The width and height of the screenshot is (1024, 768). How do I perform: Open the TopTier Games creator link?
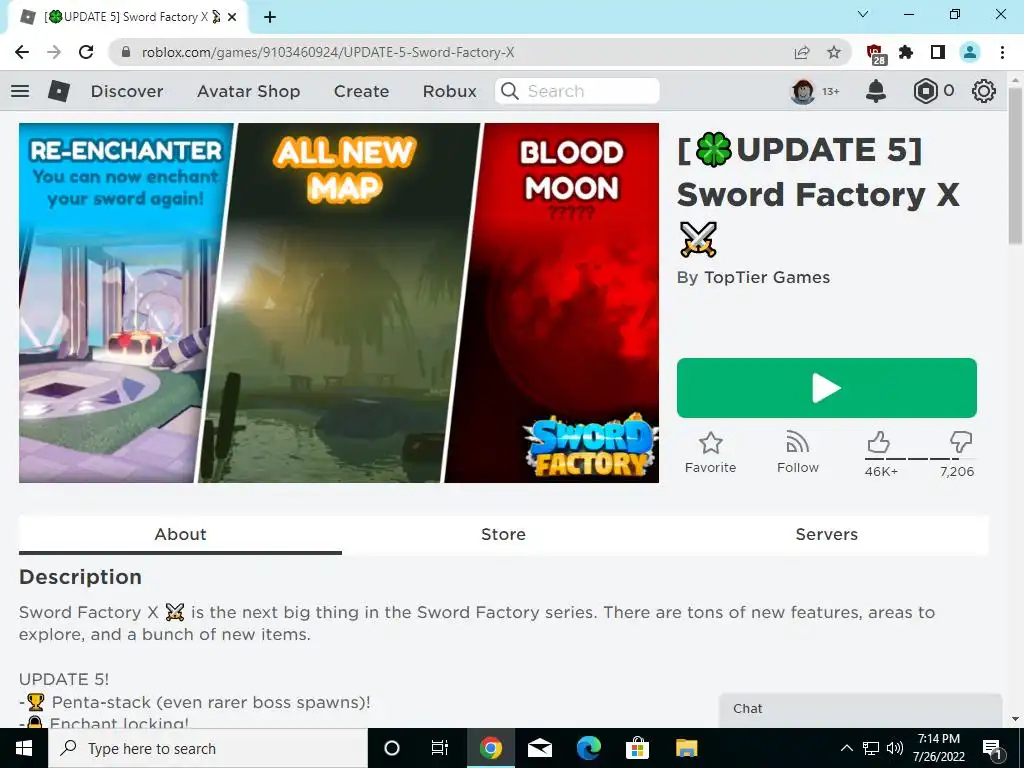click(767, 278)
